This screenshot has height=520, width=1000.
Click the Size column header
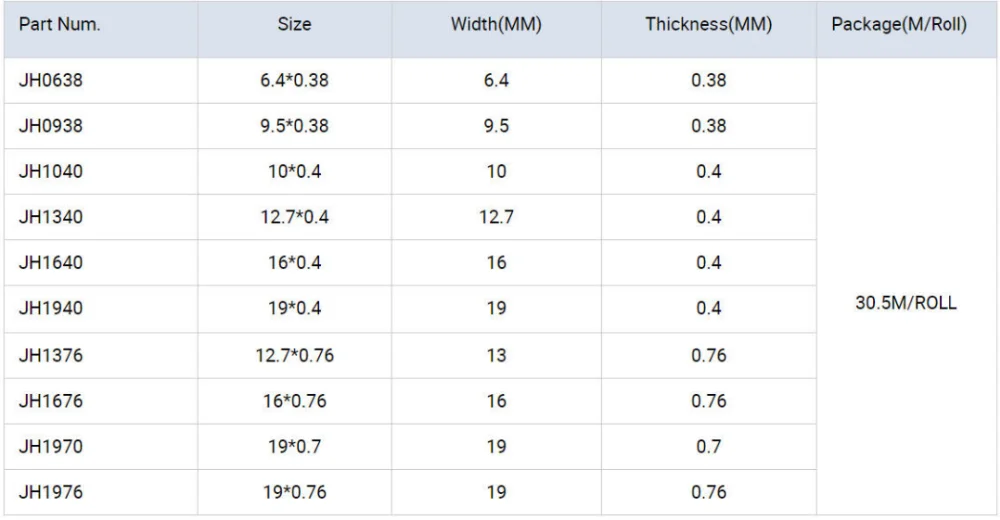pyautogui.click(x=294, y=25)
